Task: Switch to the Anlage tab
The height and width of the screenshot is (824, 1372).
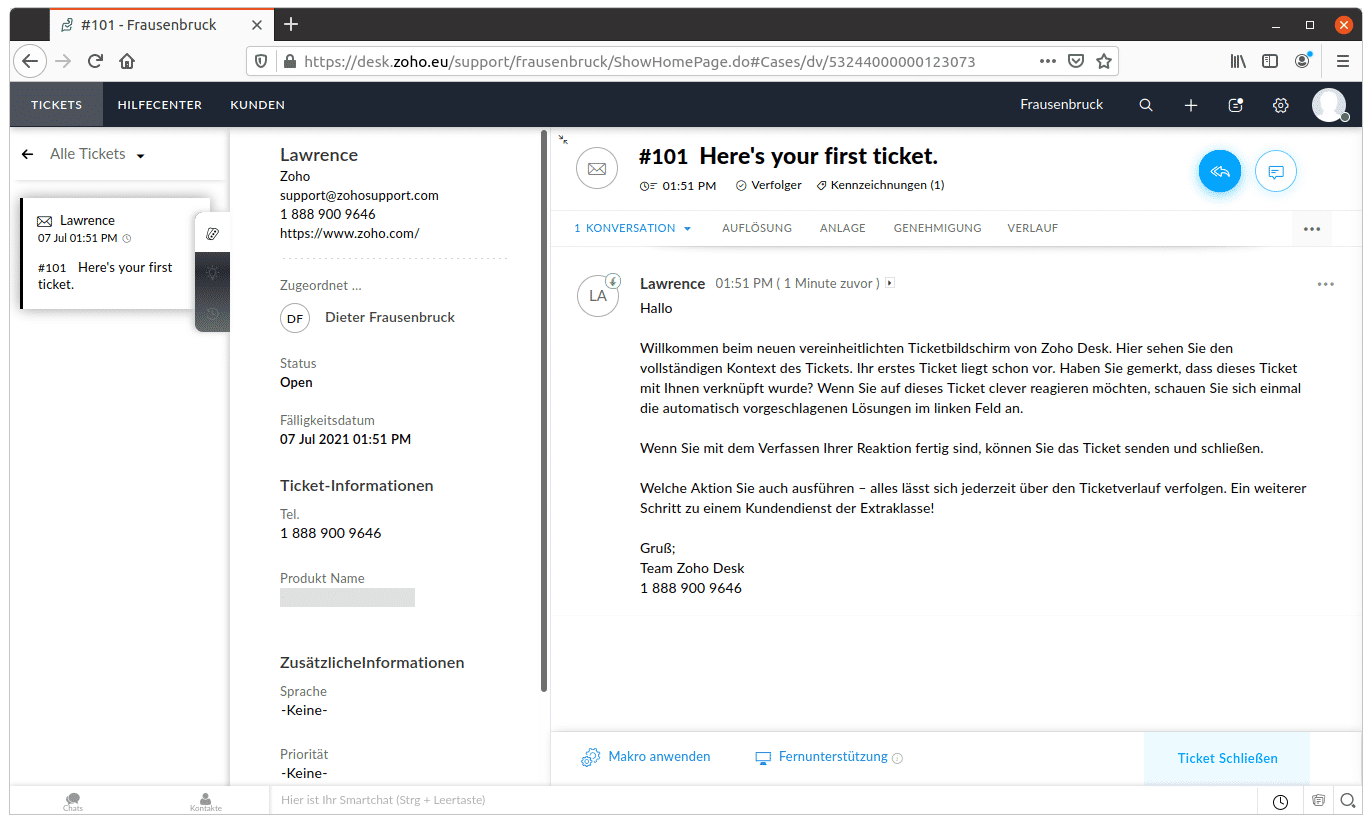Action: pyautogui.click(x=843, y=228)
